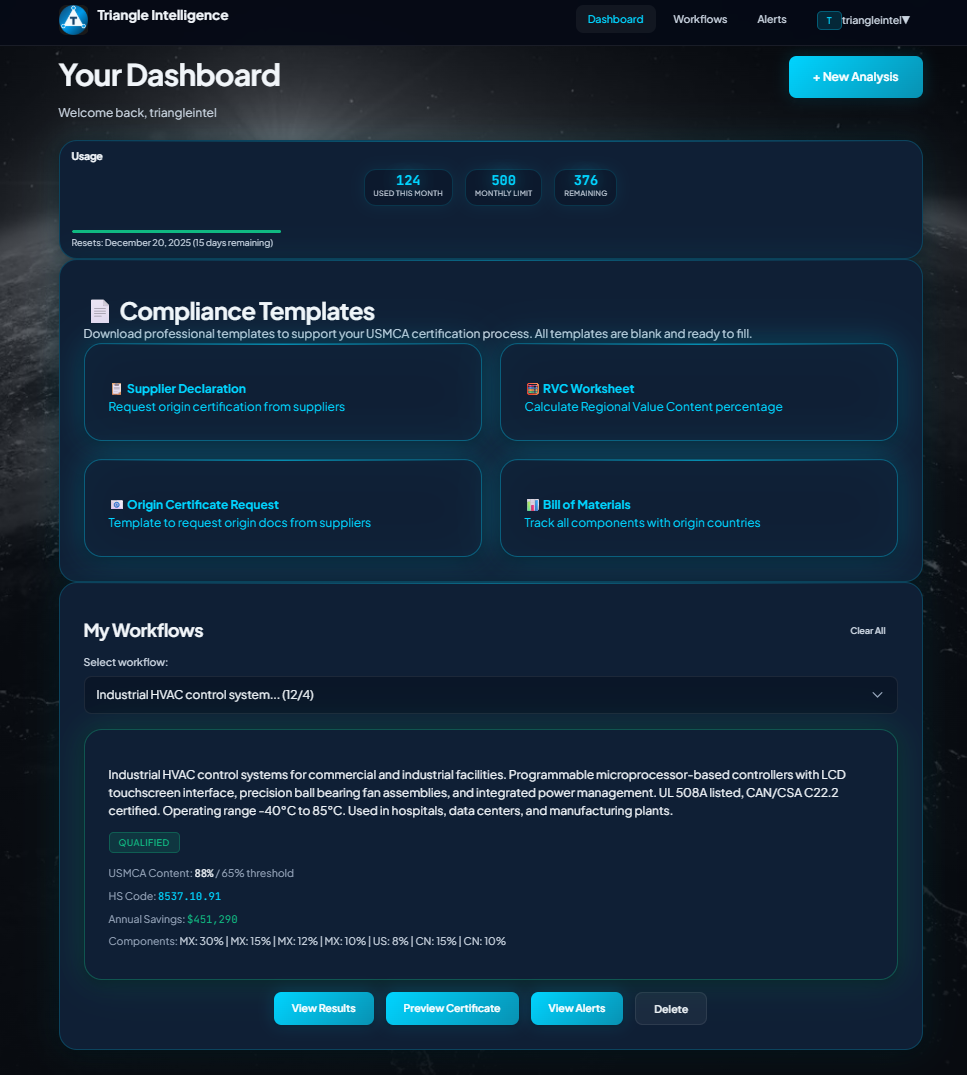967x1075 pixels.
Task: Click the Bill of Materials ledger icon
Action: pyautogui.click(x=531, y=505)
